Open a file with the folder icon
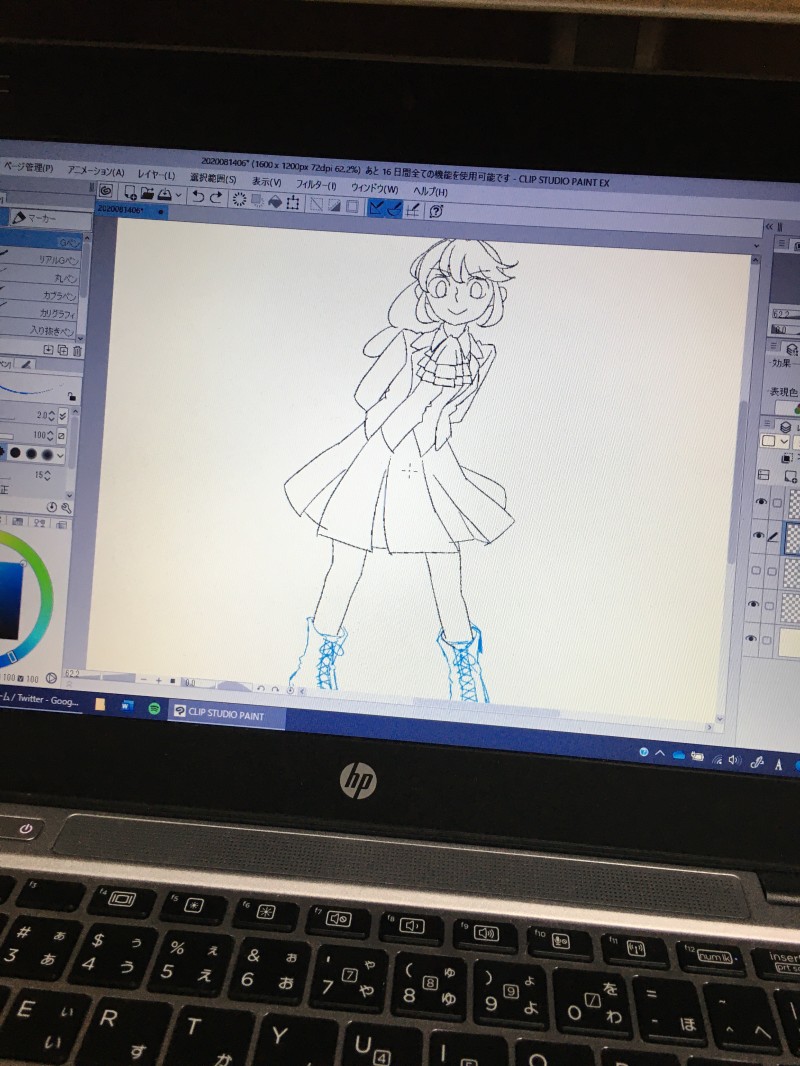 coord(147,194)
